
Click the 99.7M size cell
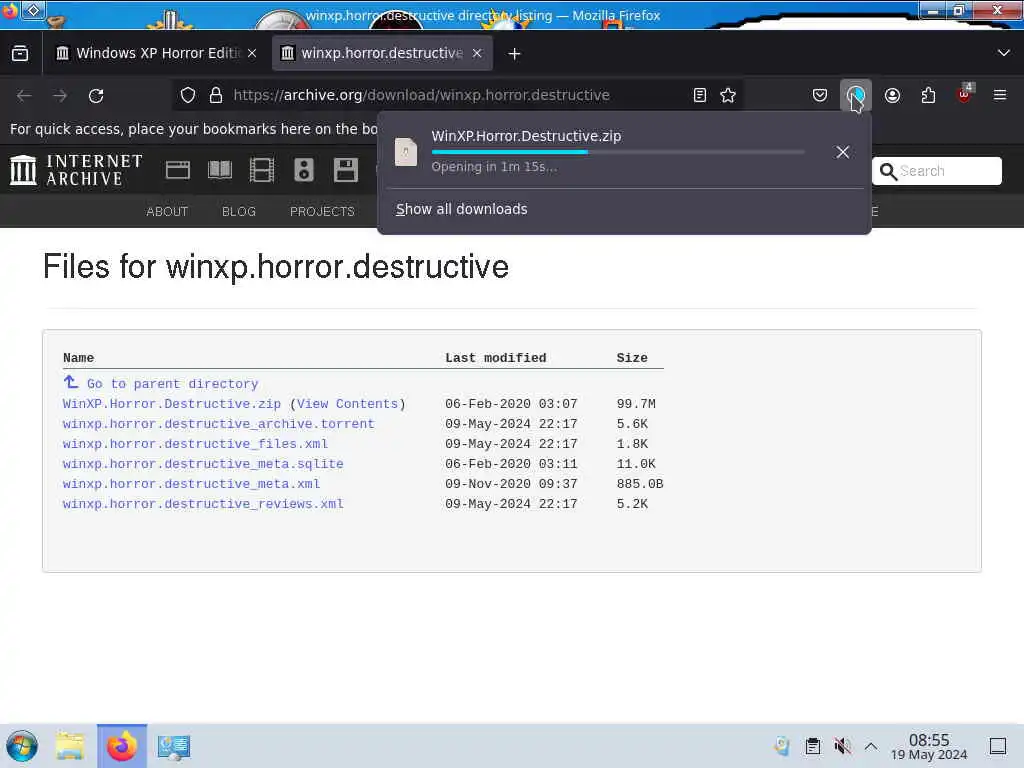click(x=636, y=404)
